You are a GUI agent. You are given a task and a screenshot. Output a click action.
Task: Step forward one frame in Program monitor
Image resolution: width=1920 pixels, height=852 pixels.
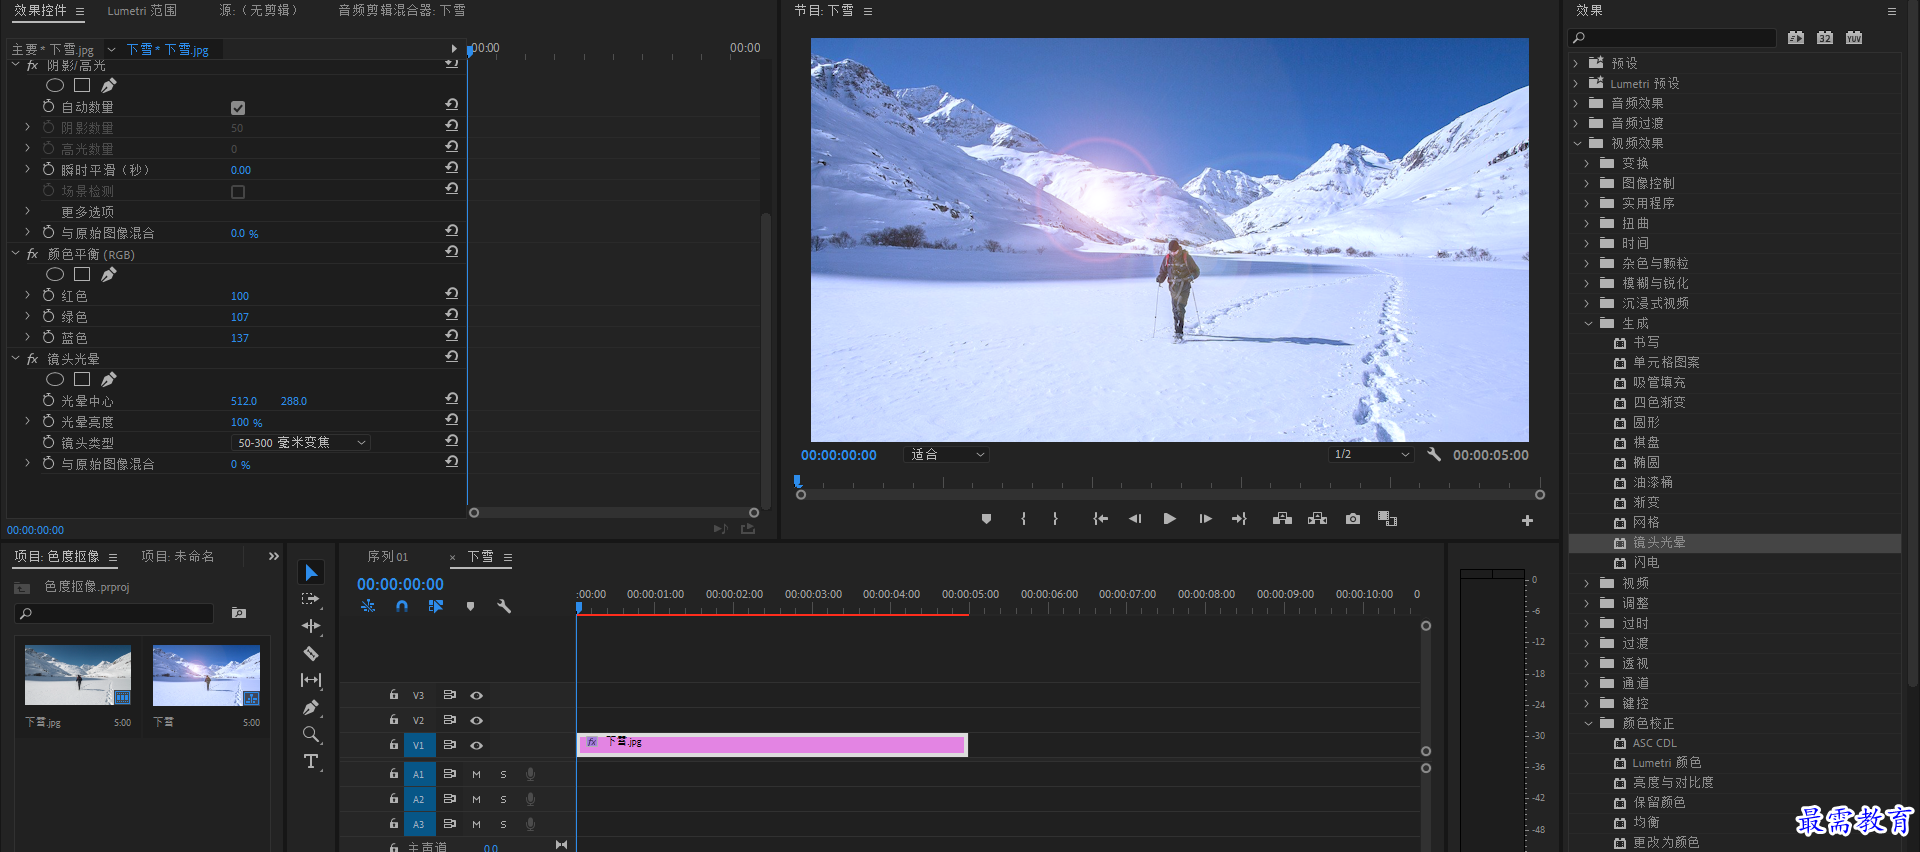tap(1205, 519)
